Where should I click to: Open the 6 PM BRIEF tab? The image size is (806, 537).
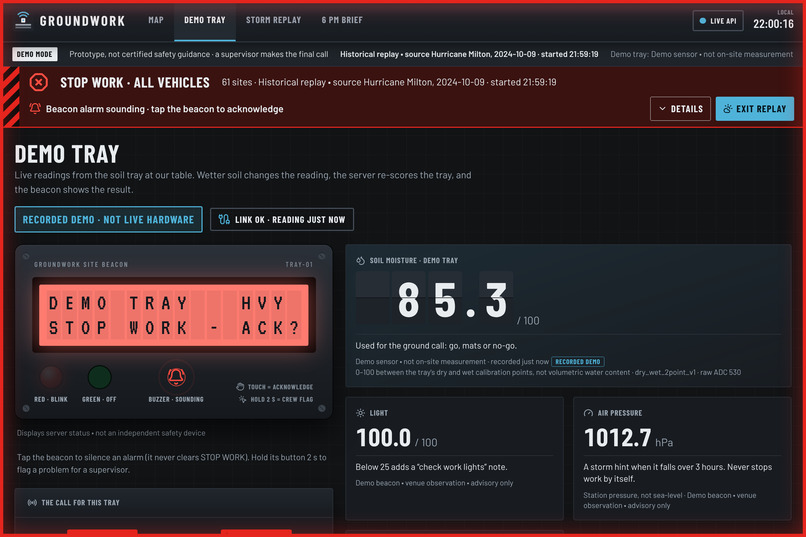pyautogui.click(x=342, y=20)
